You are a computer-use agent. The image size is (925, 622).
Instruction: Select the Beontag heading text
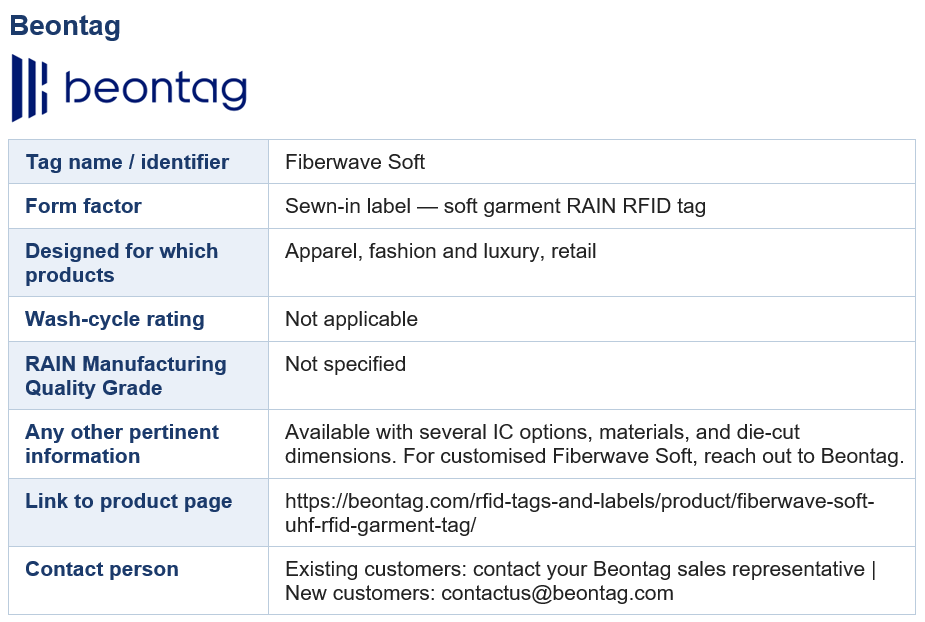click(65, 26)
